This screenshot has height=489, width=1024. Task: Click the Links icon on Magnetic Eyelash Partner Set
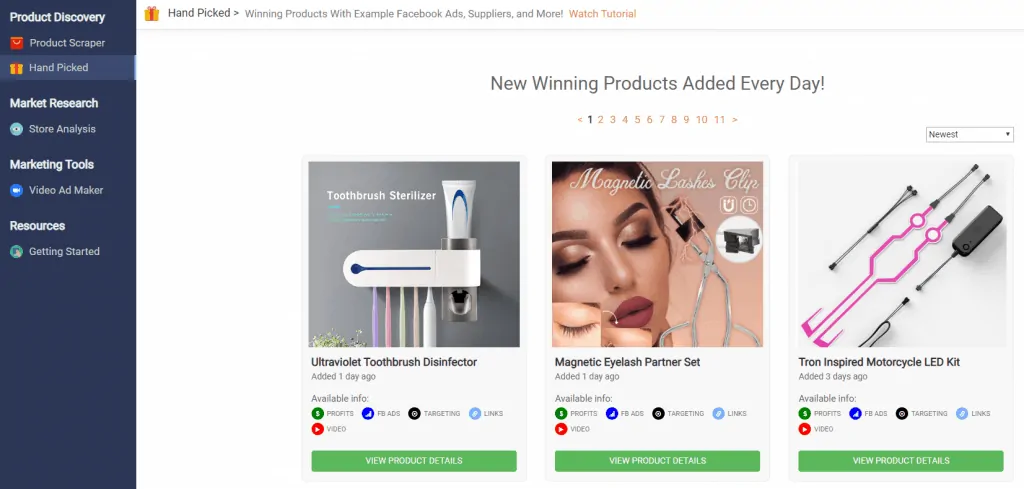(718, 413)
